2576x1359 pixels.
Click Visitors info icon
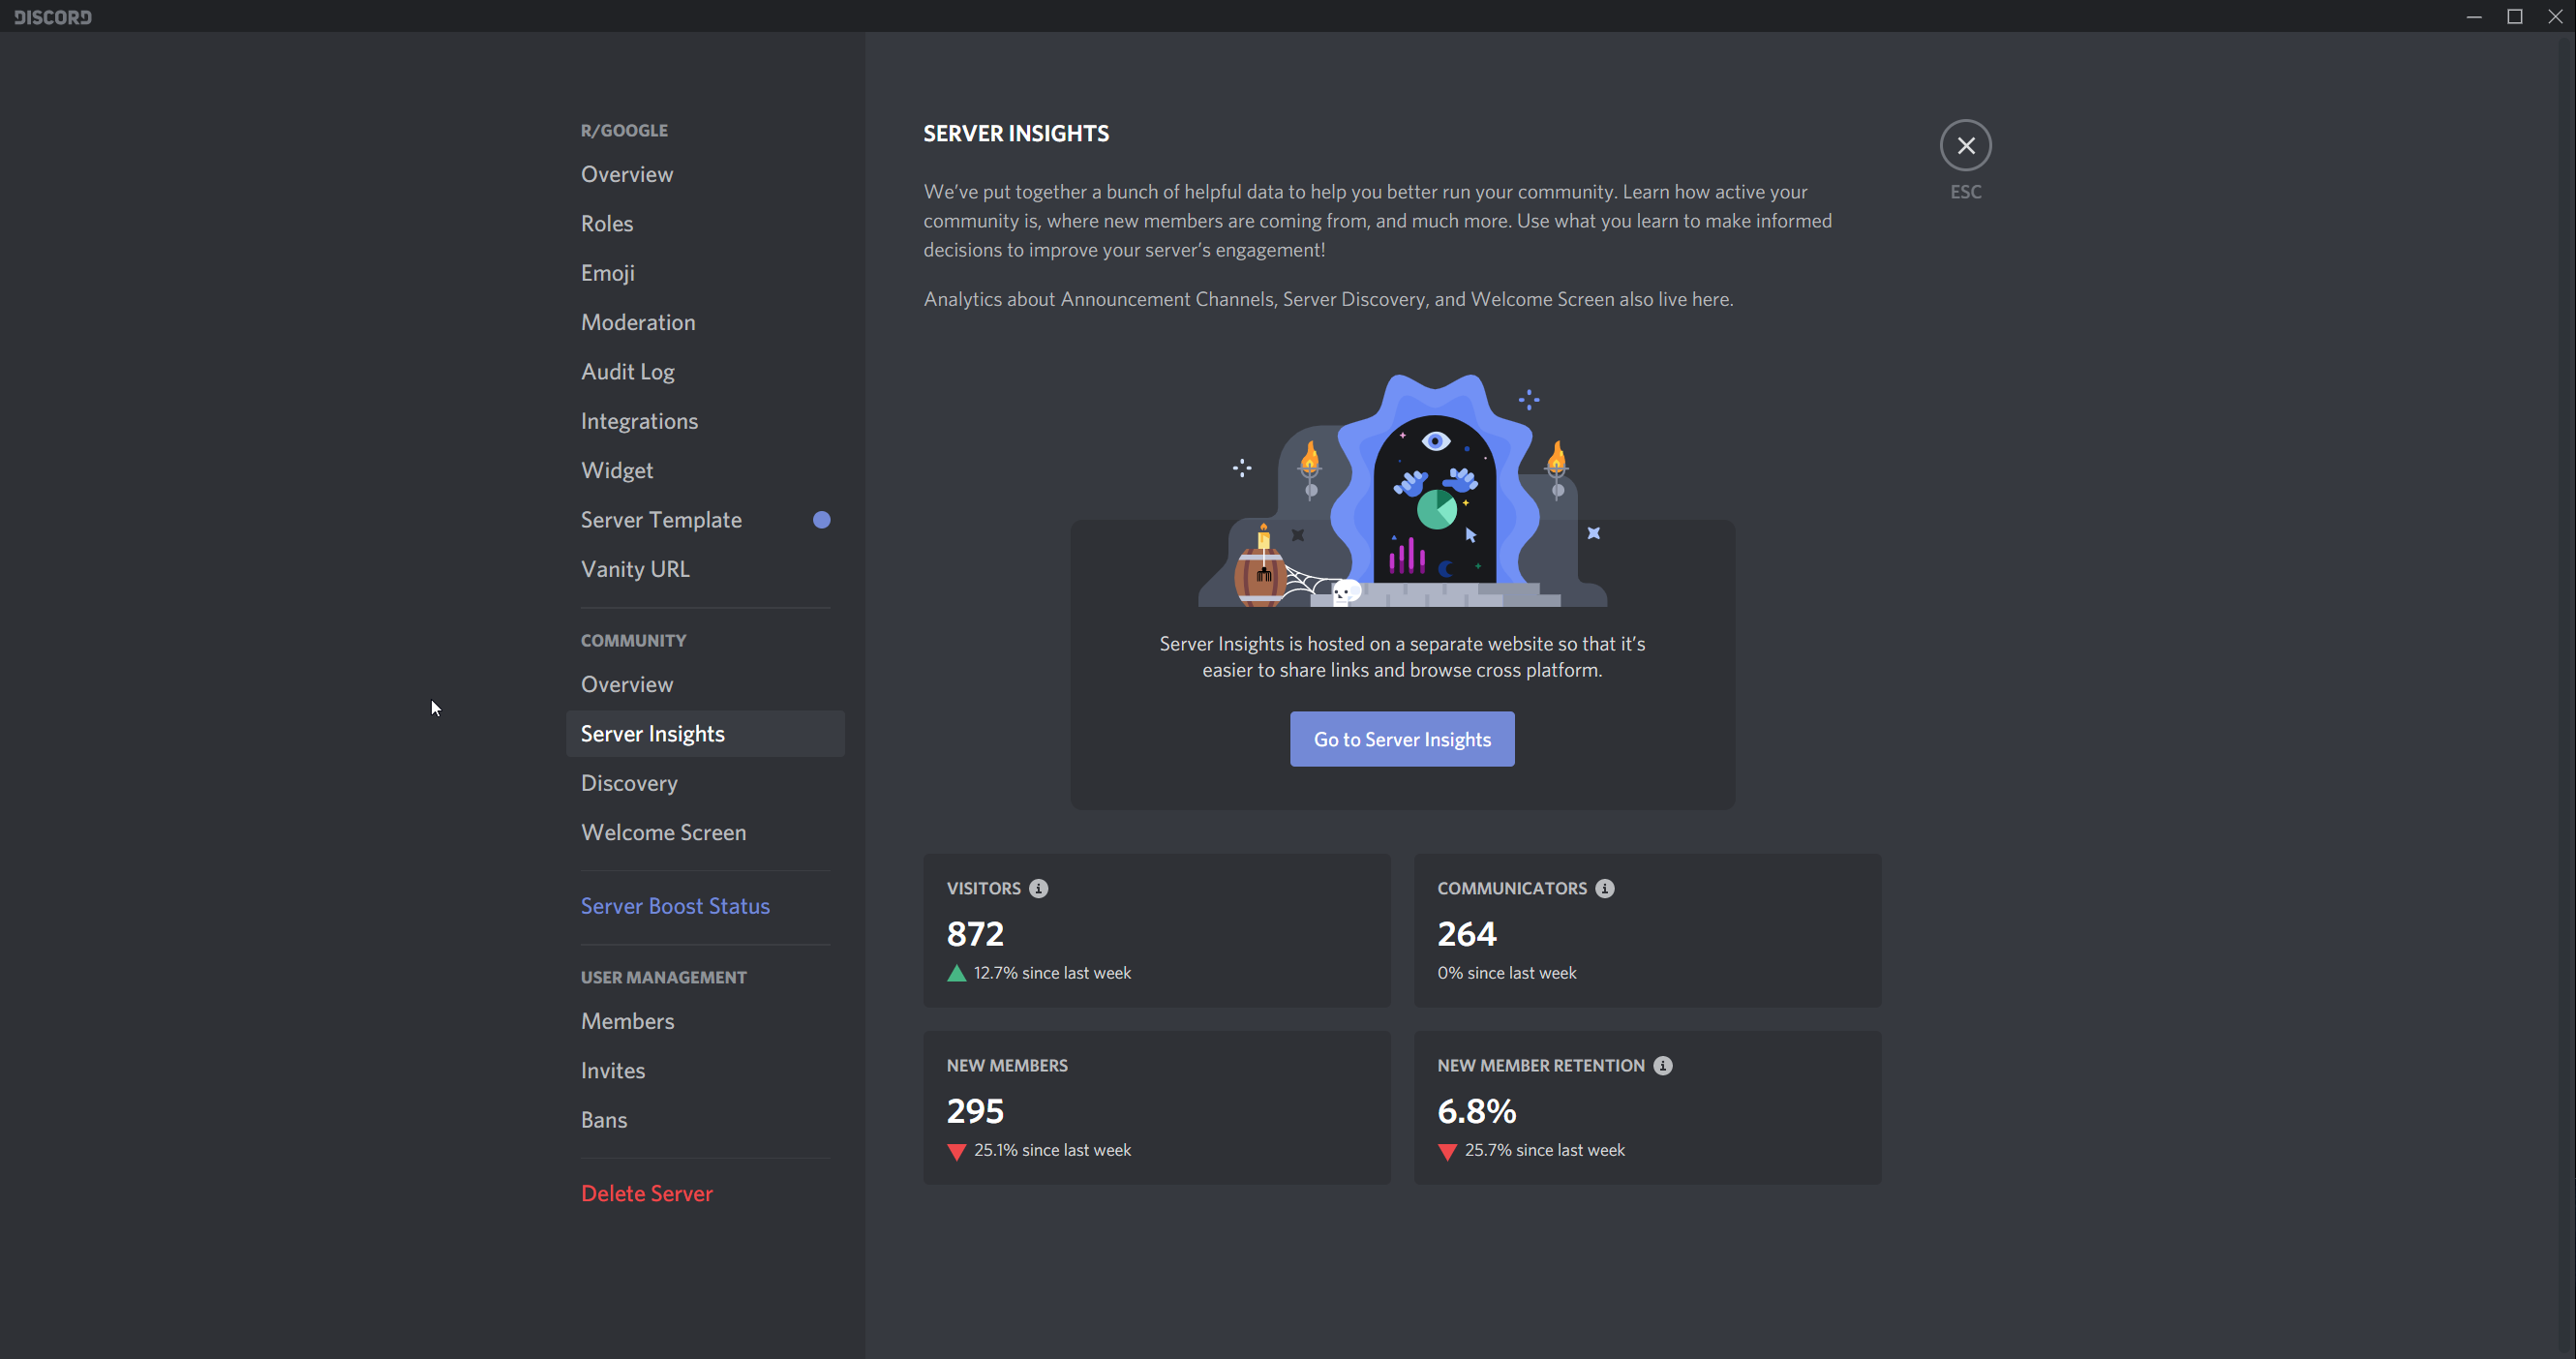1038,888
